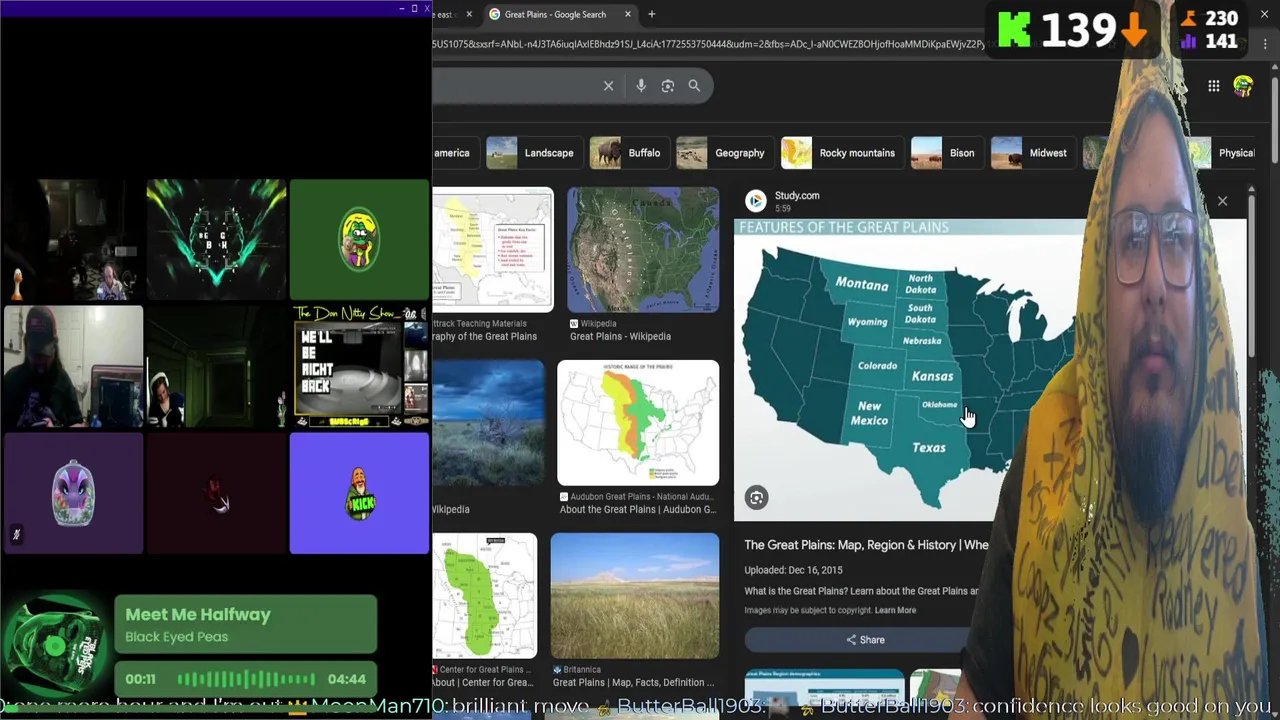This screenshot has height=720, width=1280.
Task: Click the Share button
Action: click(865, 640)
